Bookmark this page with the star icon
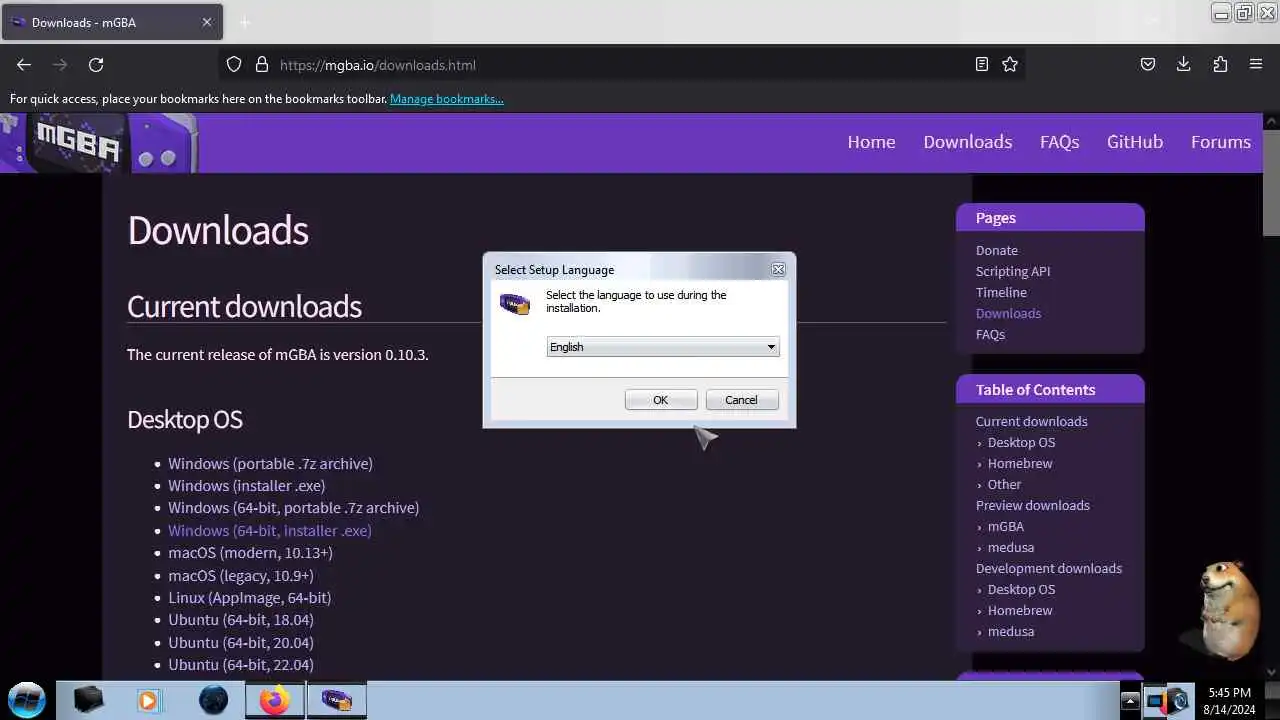1280x720 pixels. tap(1010, 65)
